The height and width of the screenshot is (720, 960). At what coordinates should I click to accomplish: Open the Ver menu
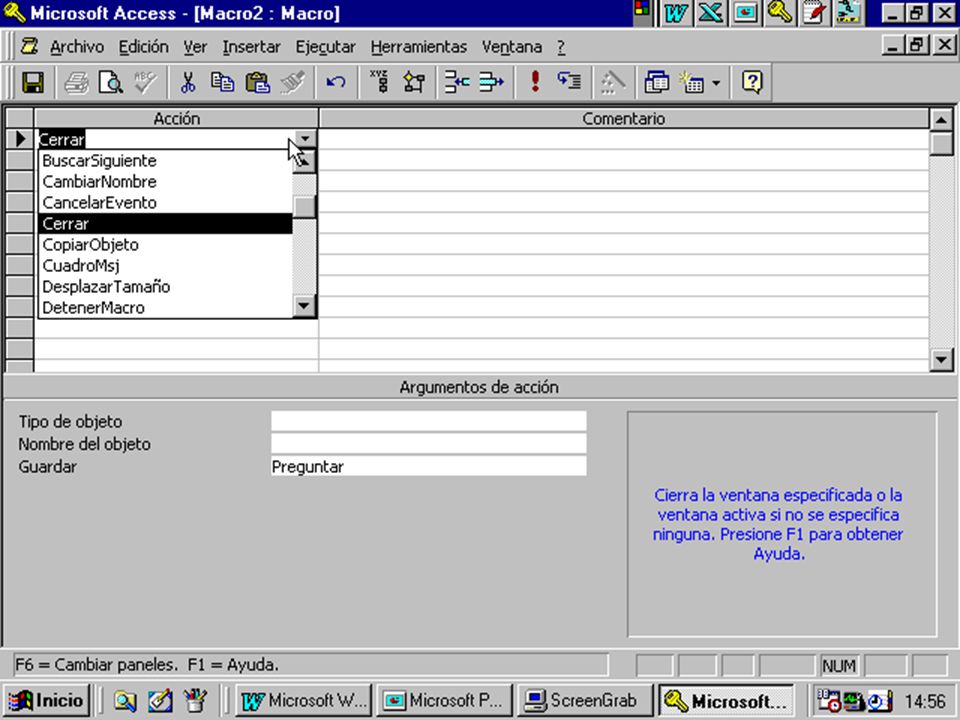195,47
